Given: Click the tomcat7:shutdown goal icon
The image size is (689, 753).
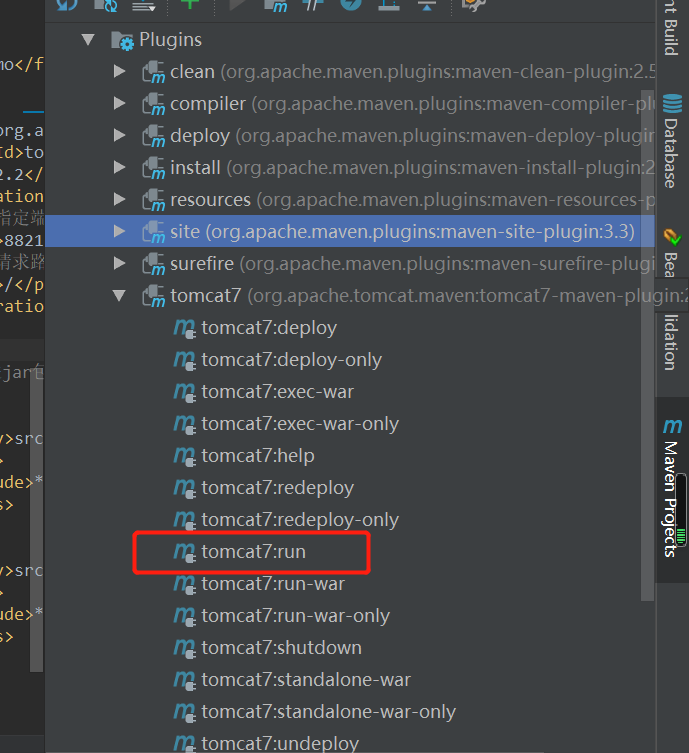Looking at the screenshot, I should click(184, 648).
